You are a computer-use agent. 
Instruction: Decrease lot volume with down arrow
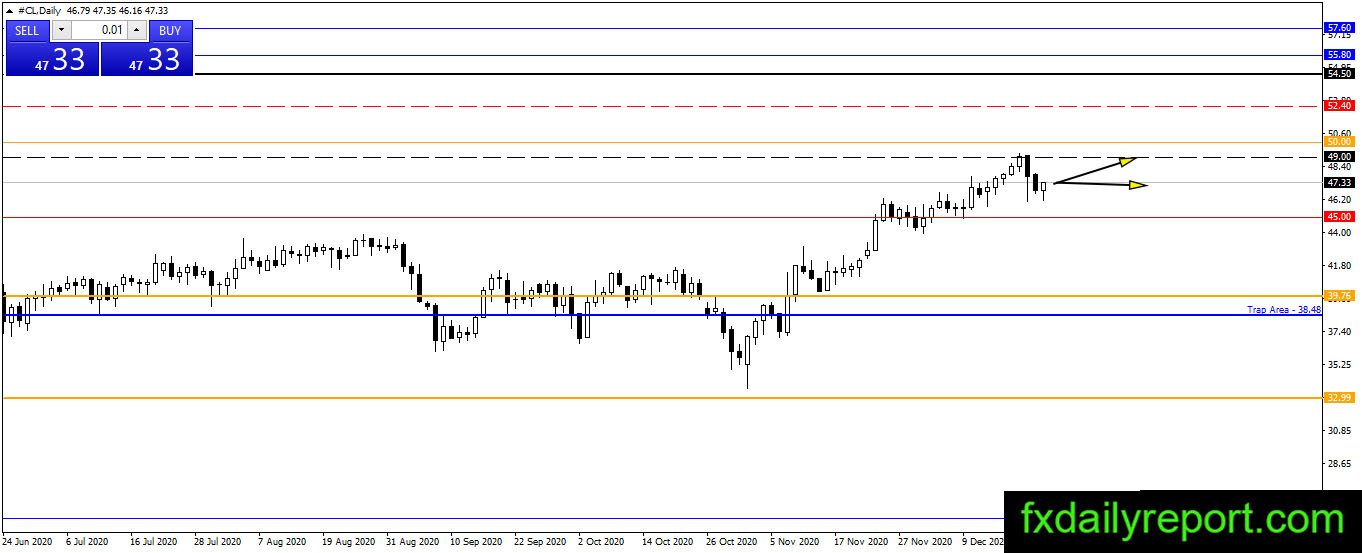61,30
